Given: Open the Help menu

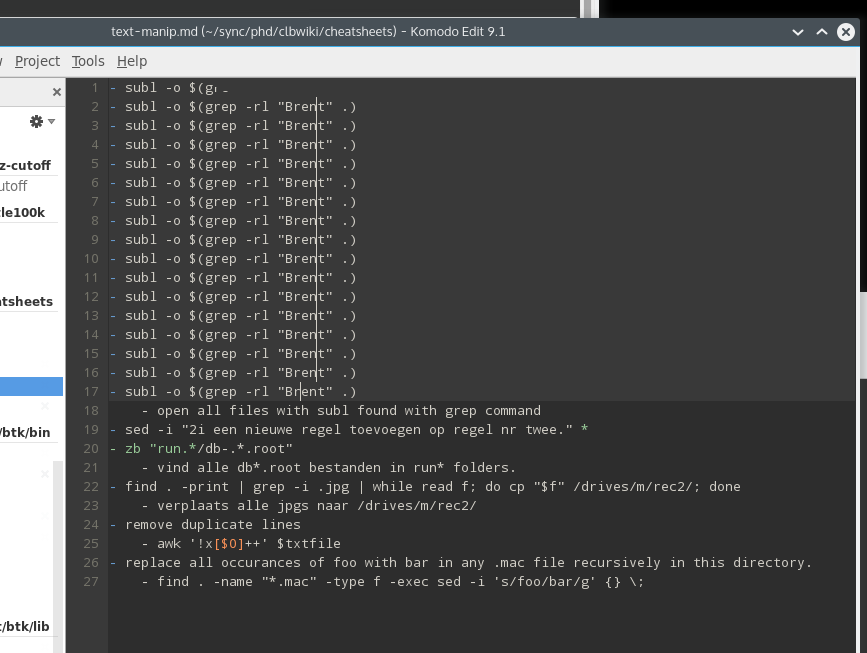Looking at the screenshot, I should point(131,61).
